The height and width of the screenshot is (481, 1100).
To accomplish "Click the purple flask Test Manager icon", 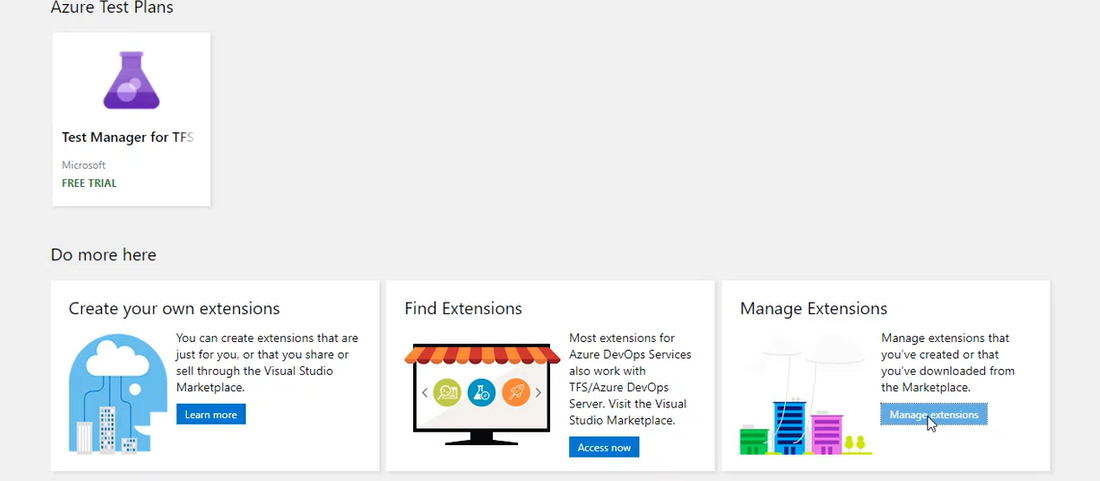I will pos(131,80).
